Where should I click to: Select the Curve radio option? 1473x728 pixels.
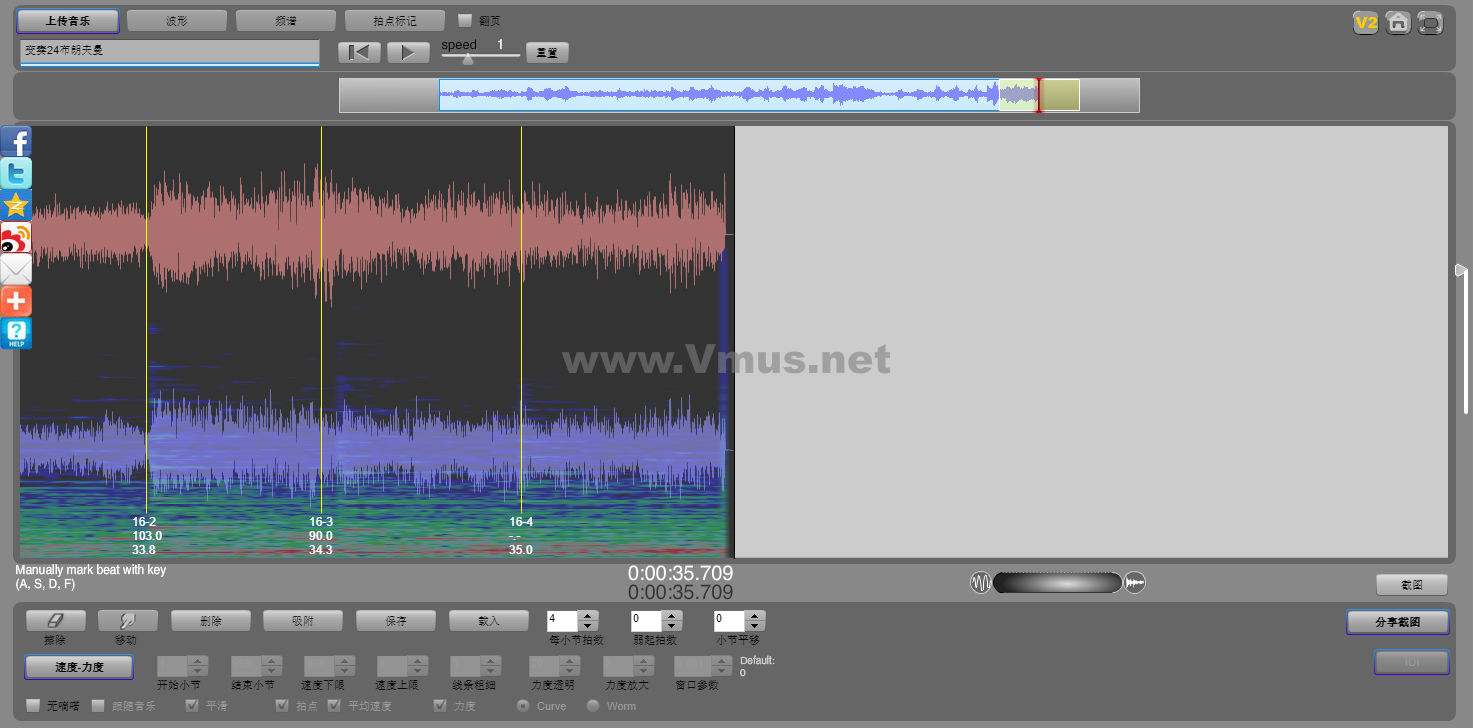click(522, 706)
